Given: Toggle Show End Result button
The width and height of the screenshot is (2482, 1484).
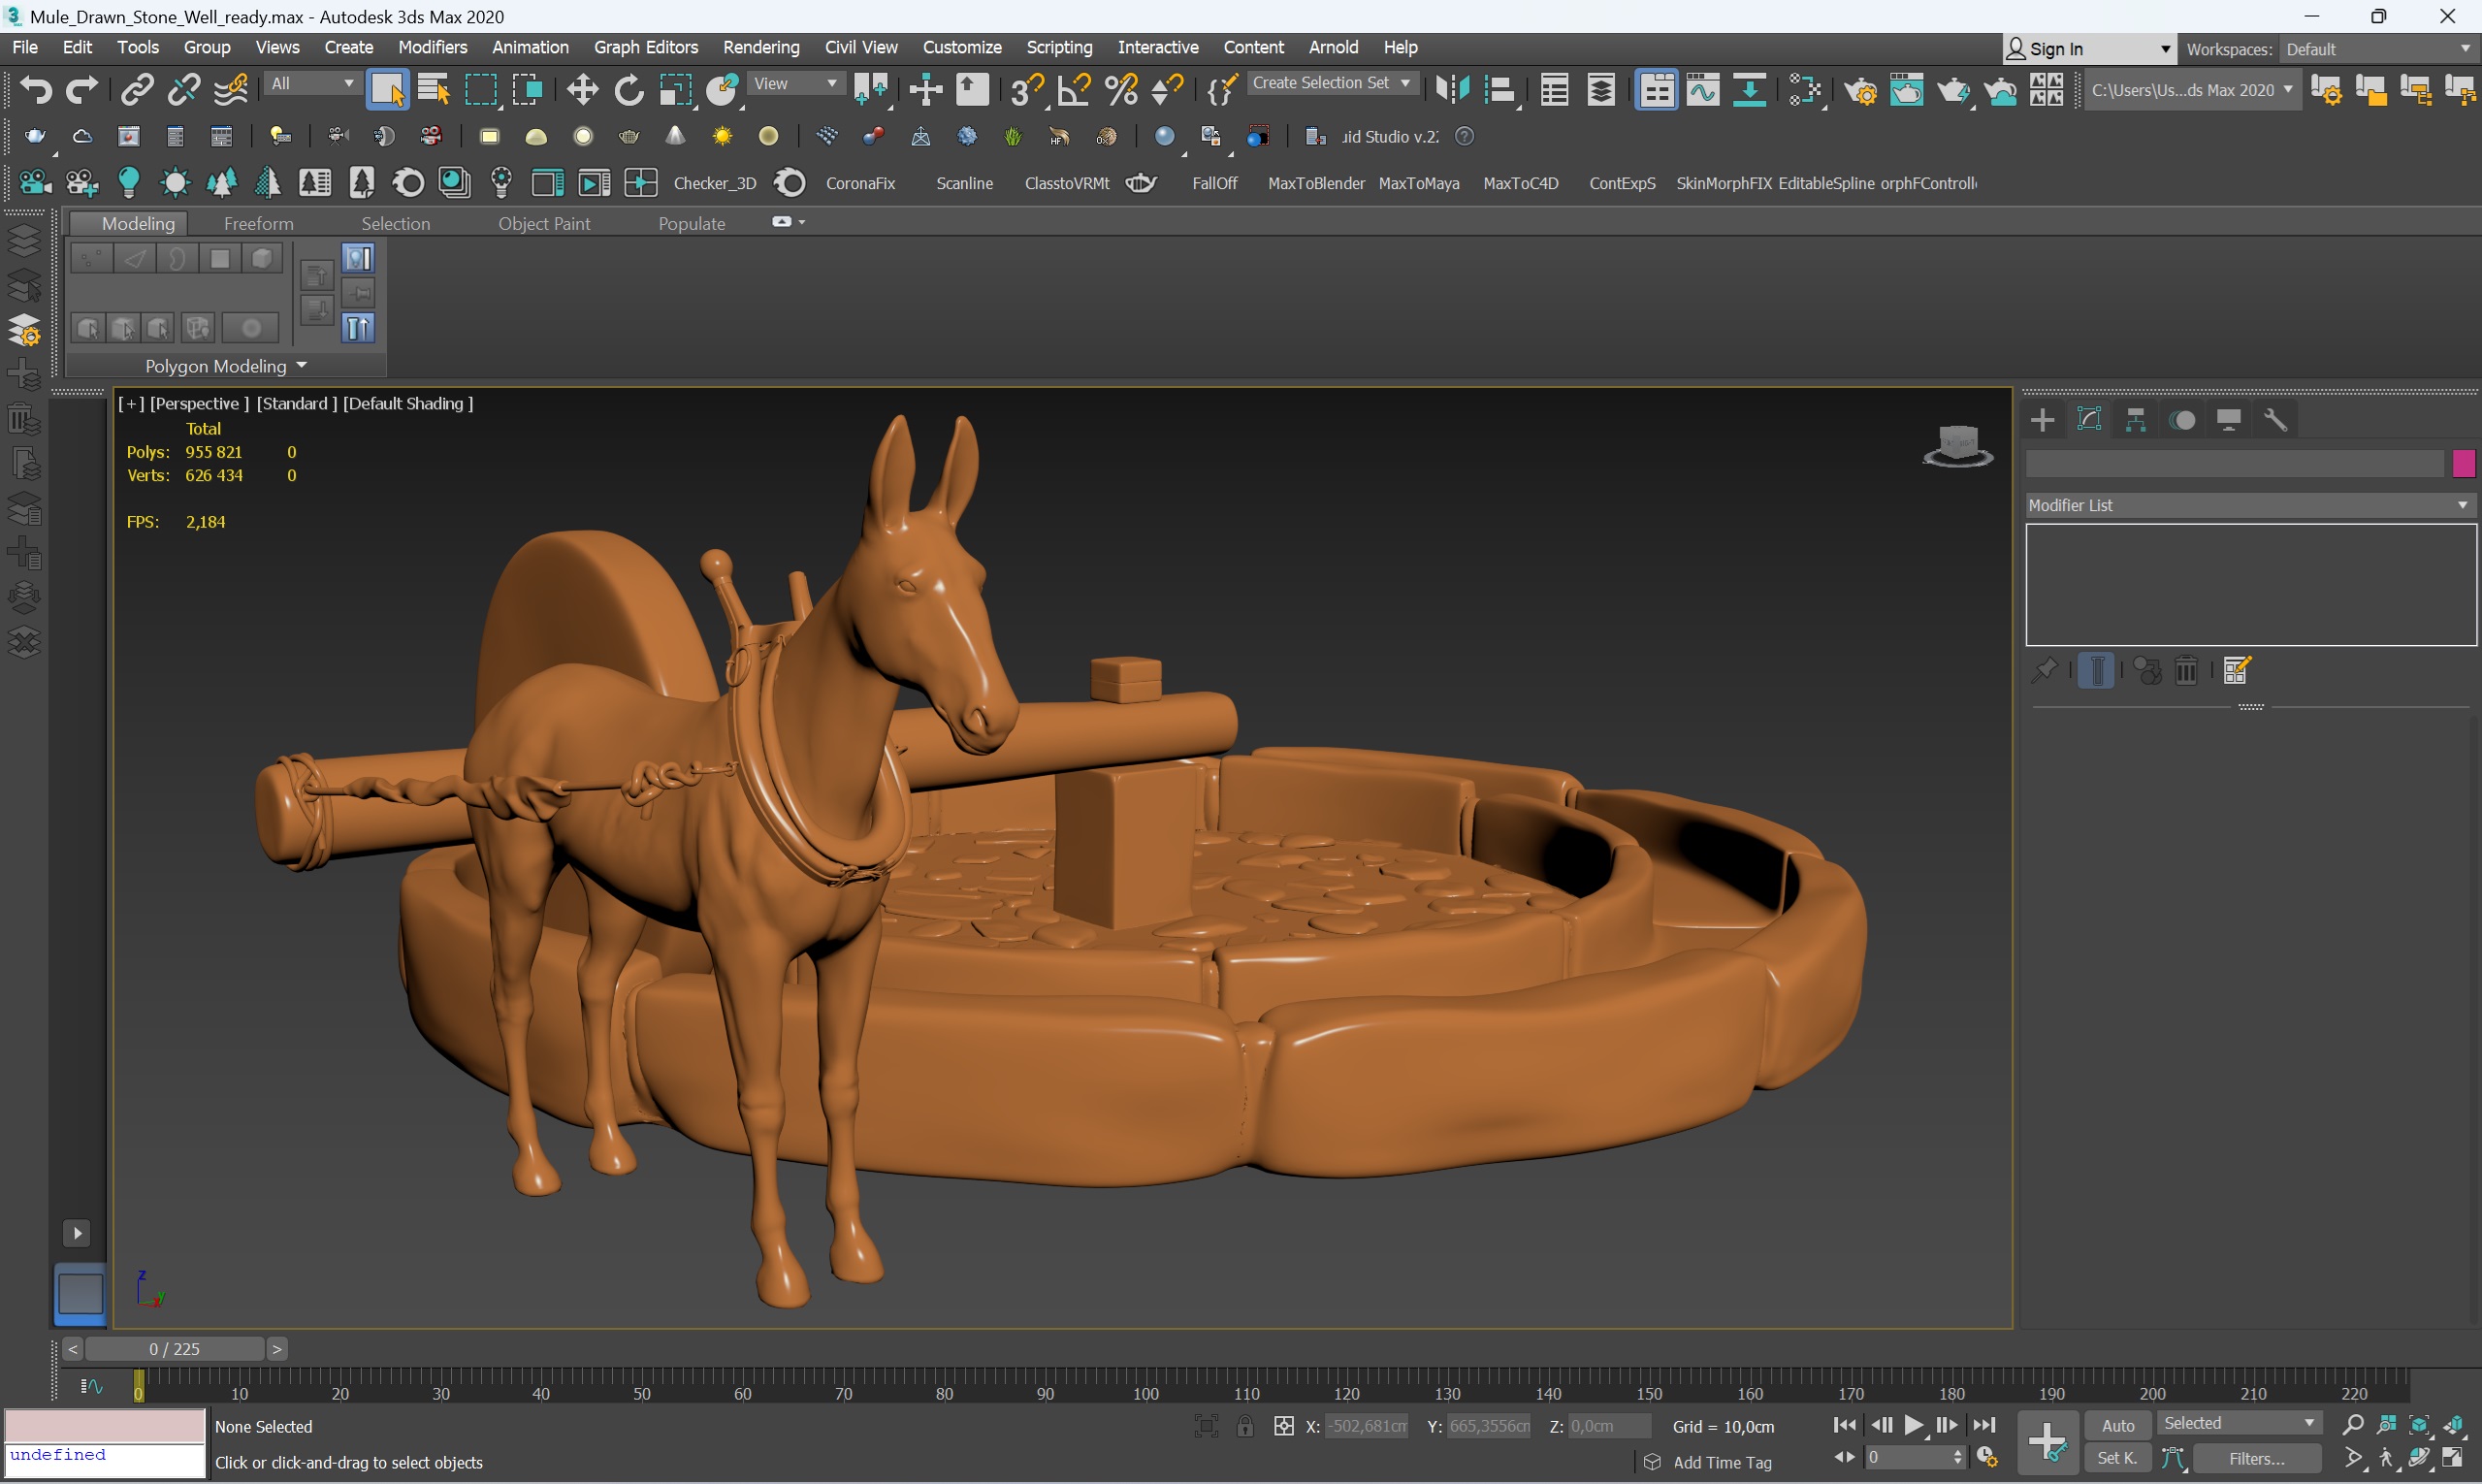Looking at the screenshot, I should point(2096,671).
